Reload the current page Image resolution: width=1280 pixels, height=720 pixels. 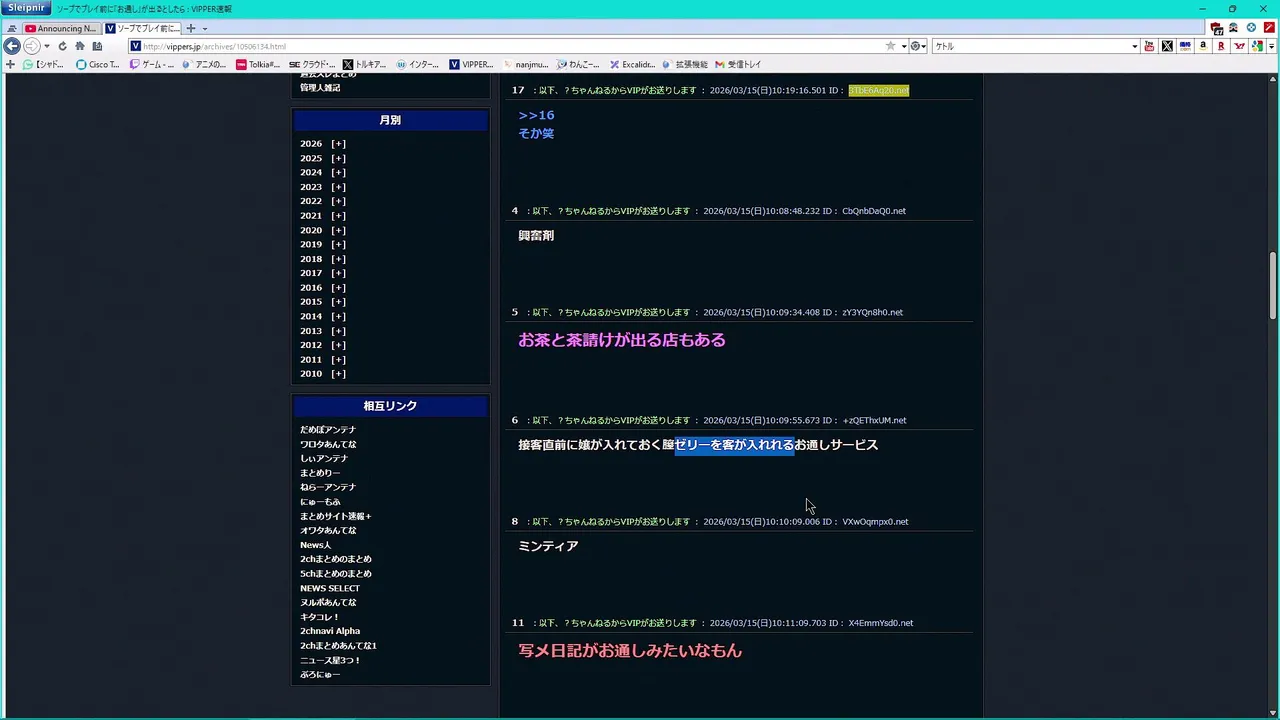click(x=62, y=46)
